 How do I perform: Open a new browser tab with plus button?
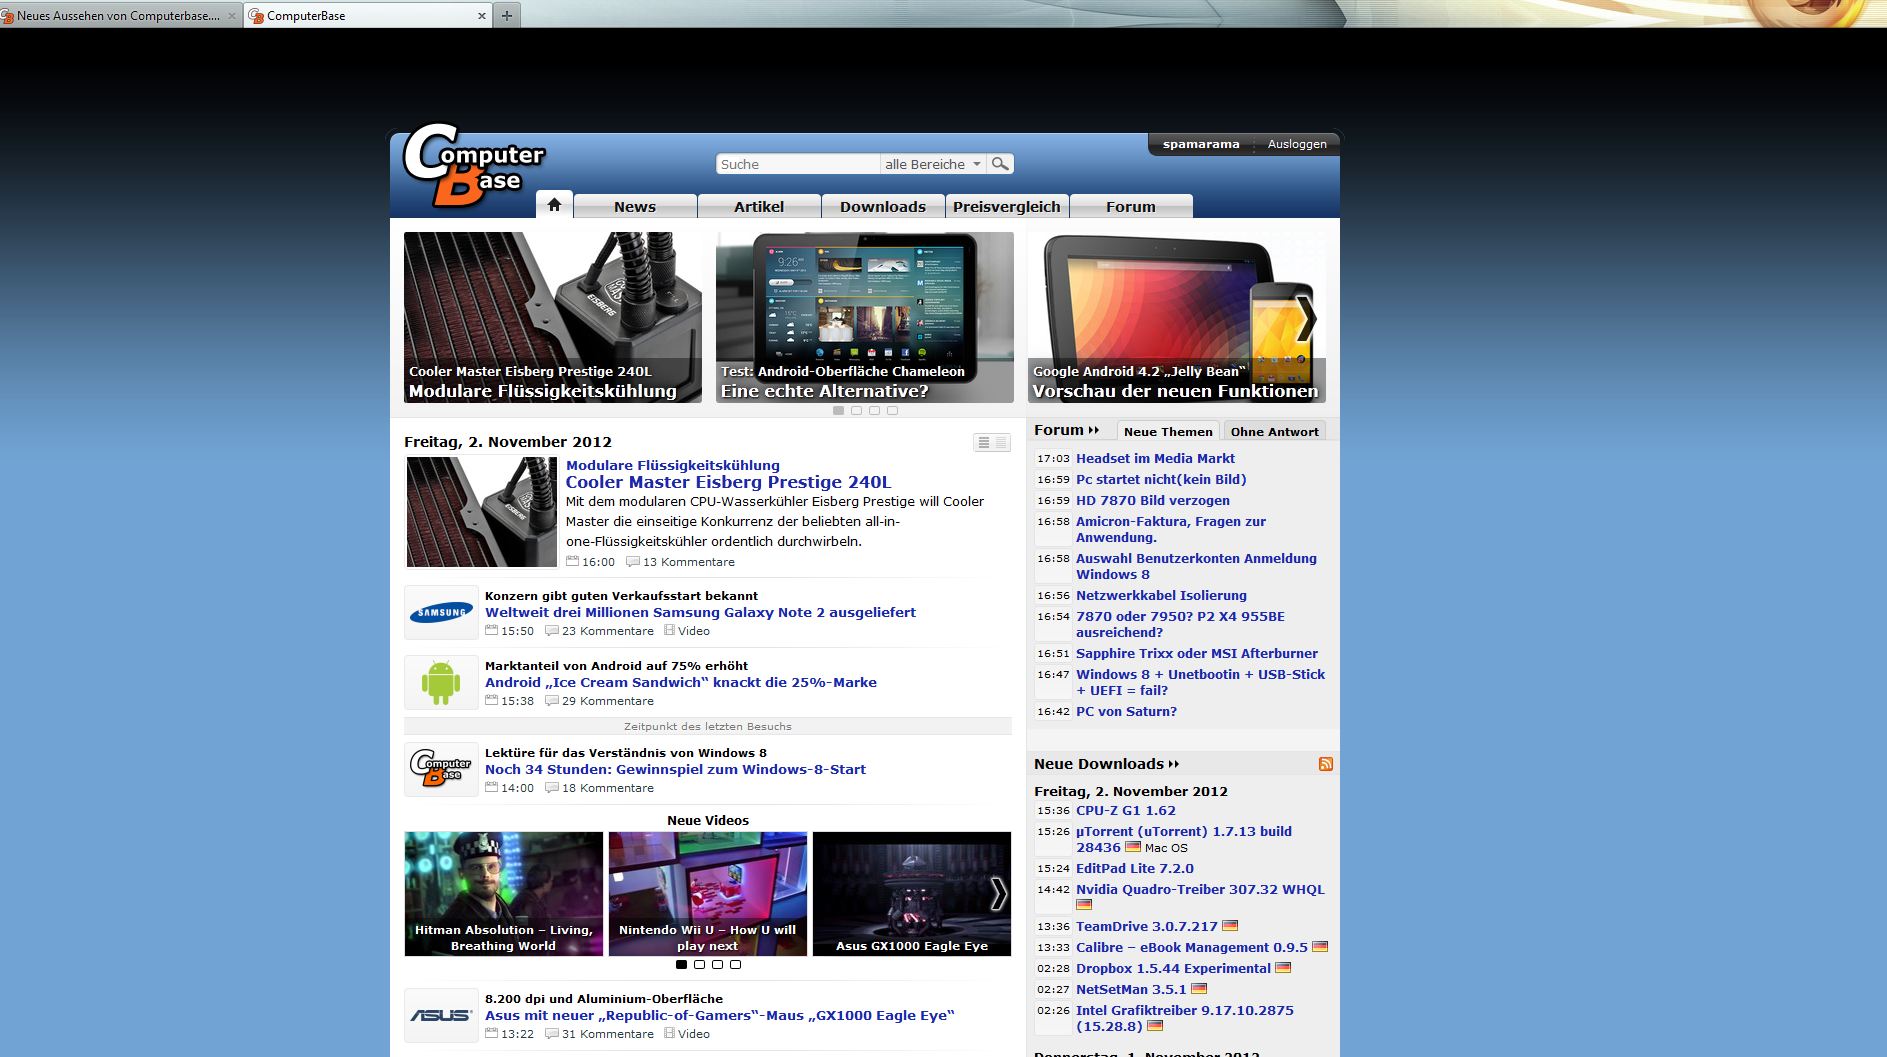[507, 15]
